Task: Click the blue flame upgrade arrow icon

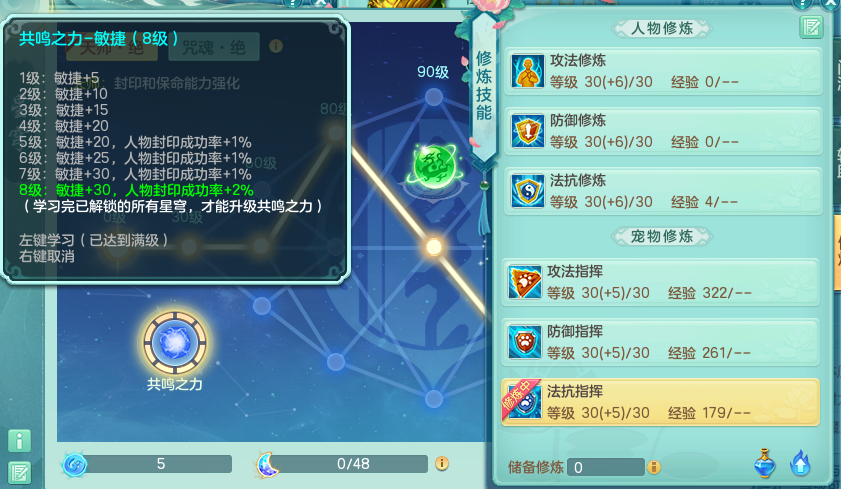Action: 800,463
